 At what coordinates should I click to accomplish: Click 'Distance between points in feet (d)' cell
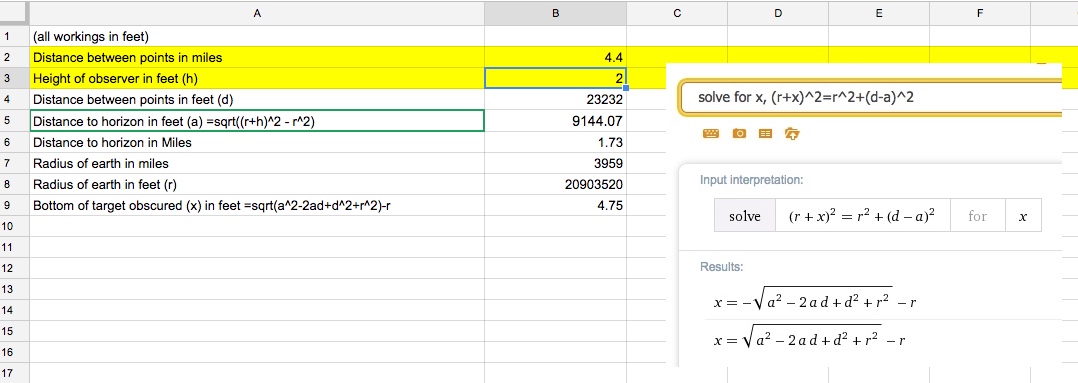(257, 100)
